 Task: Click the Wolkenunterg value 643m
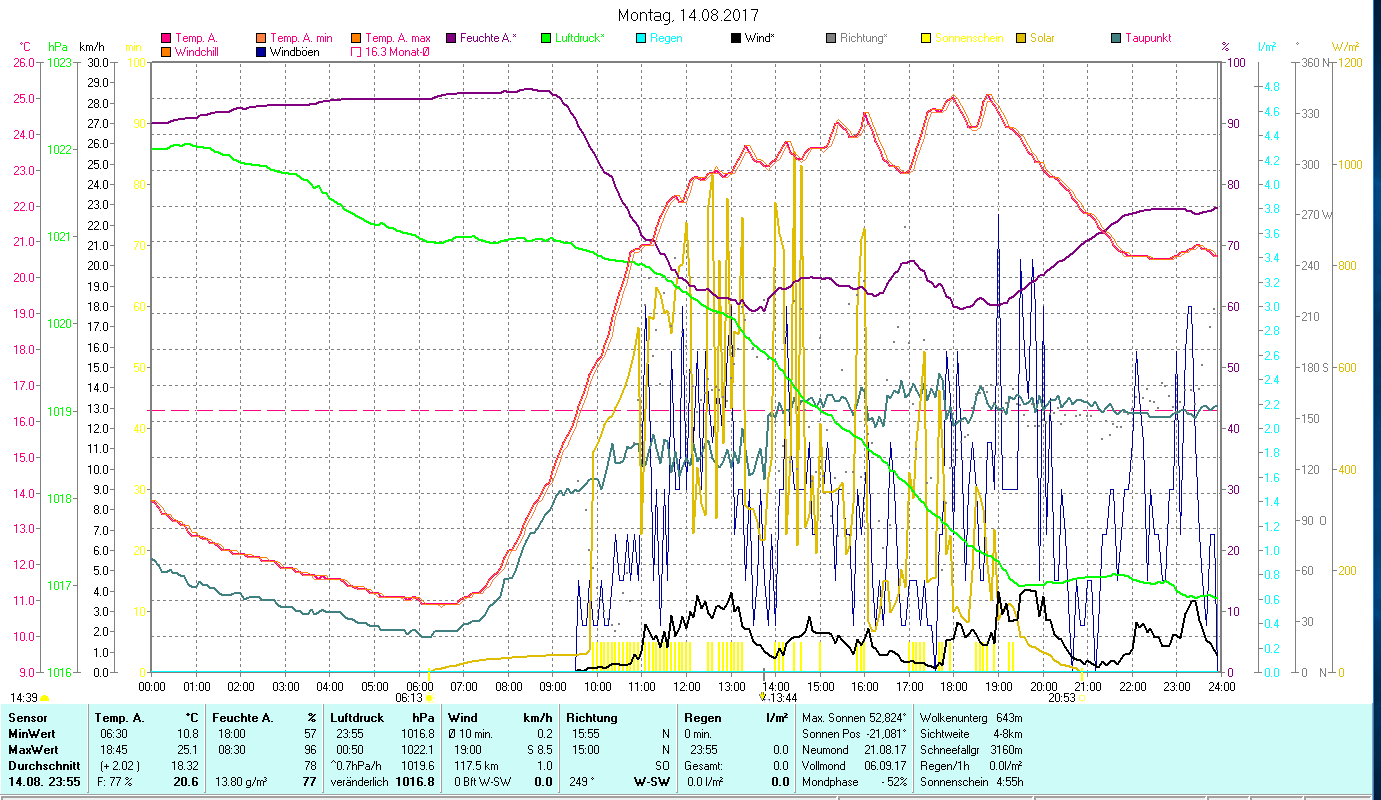pos(1009,718)
